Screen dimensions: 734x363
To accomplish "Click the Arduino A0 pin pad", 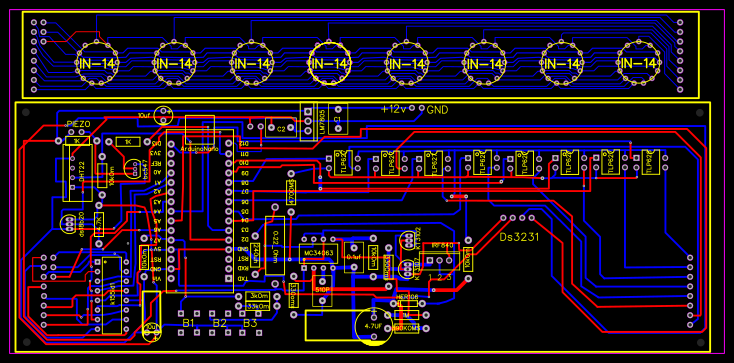I will (x=171, y=173).
